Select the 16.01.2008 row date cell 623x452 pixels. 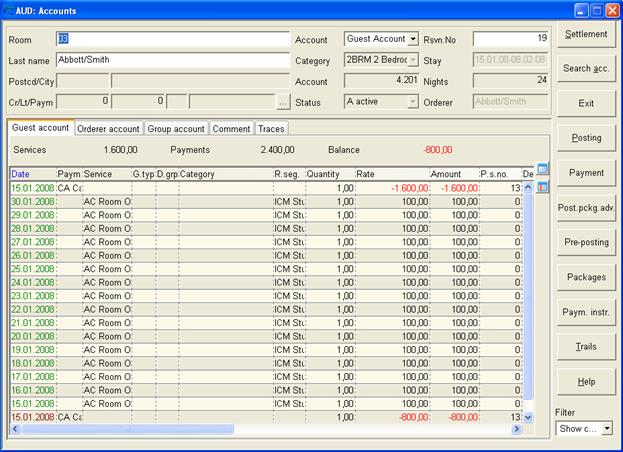pyautogui.click(x=33, y=390)
